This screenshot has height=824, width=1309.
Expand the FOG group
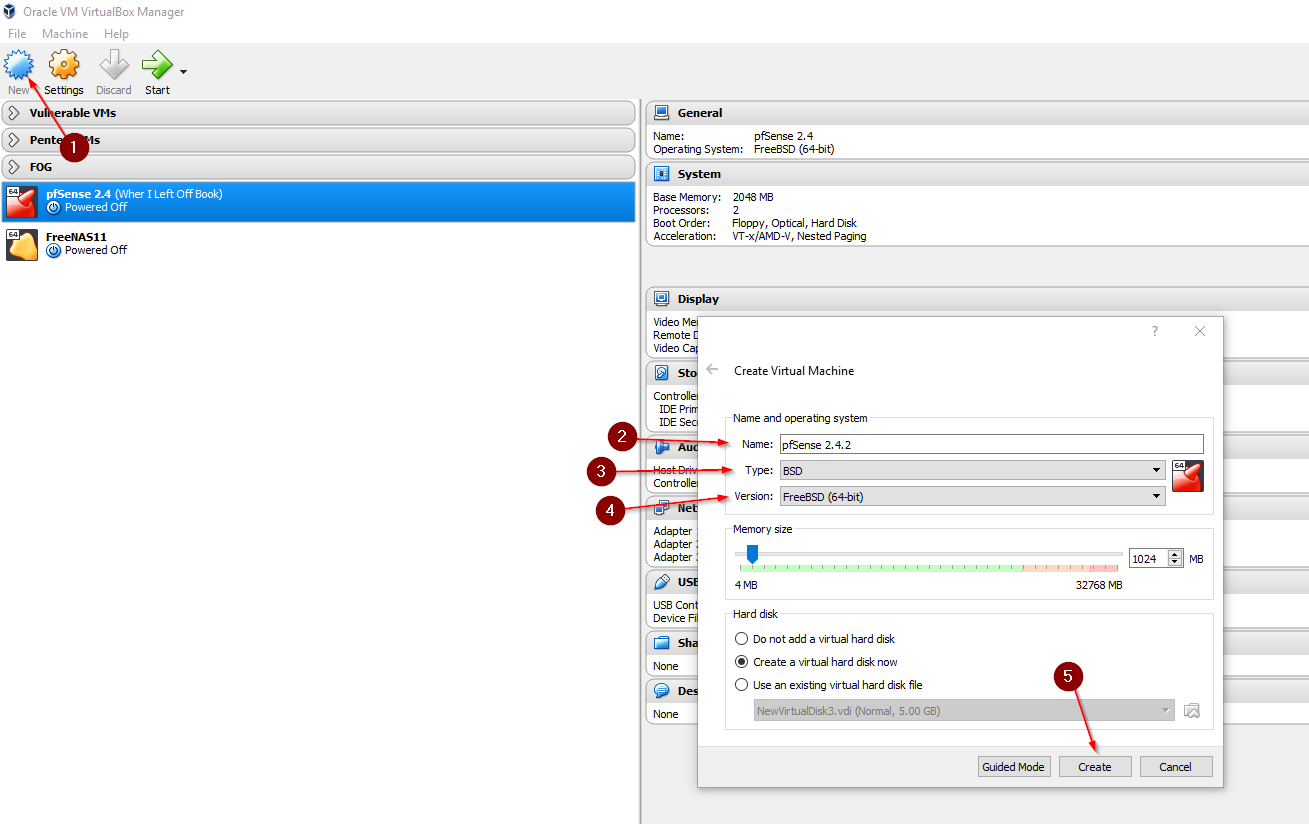(318, 167)
